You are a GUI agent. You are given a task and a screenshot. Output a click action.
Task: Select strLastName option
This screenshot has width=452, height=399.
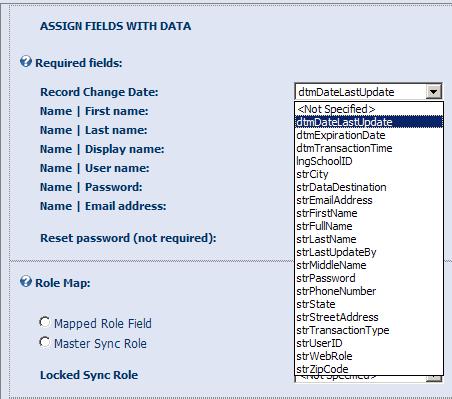(369, 239)
